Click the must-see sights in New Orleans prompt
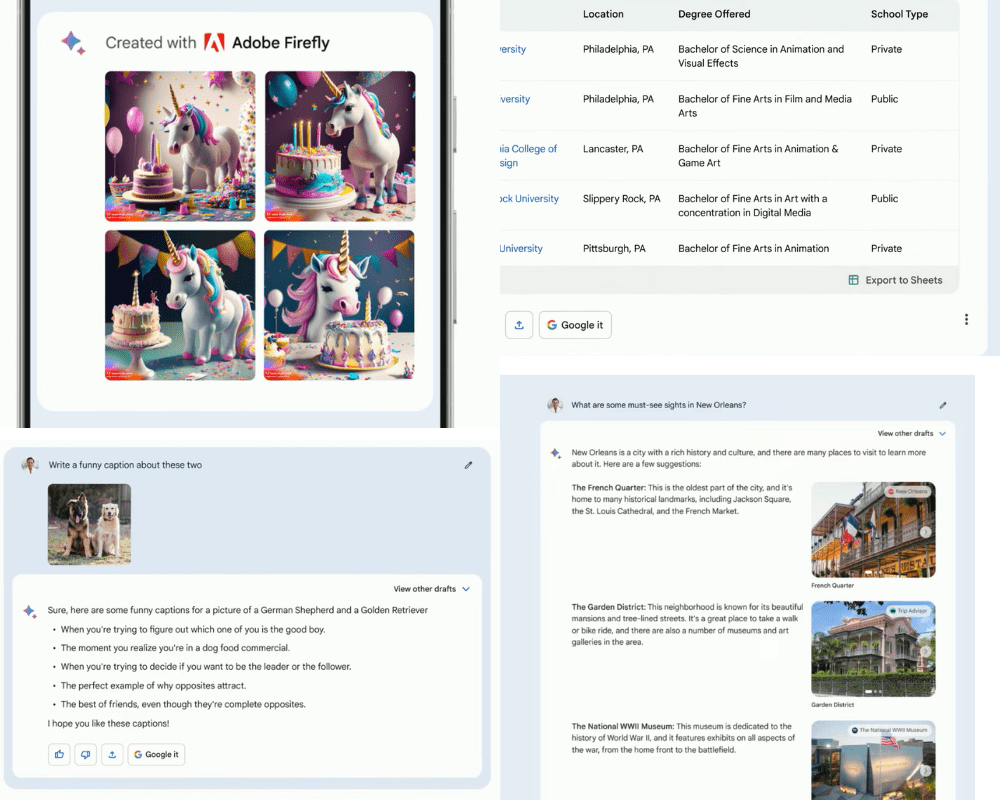The image size is (1000, 800). coord(658,405)
